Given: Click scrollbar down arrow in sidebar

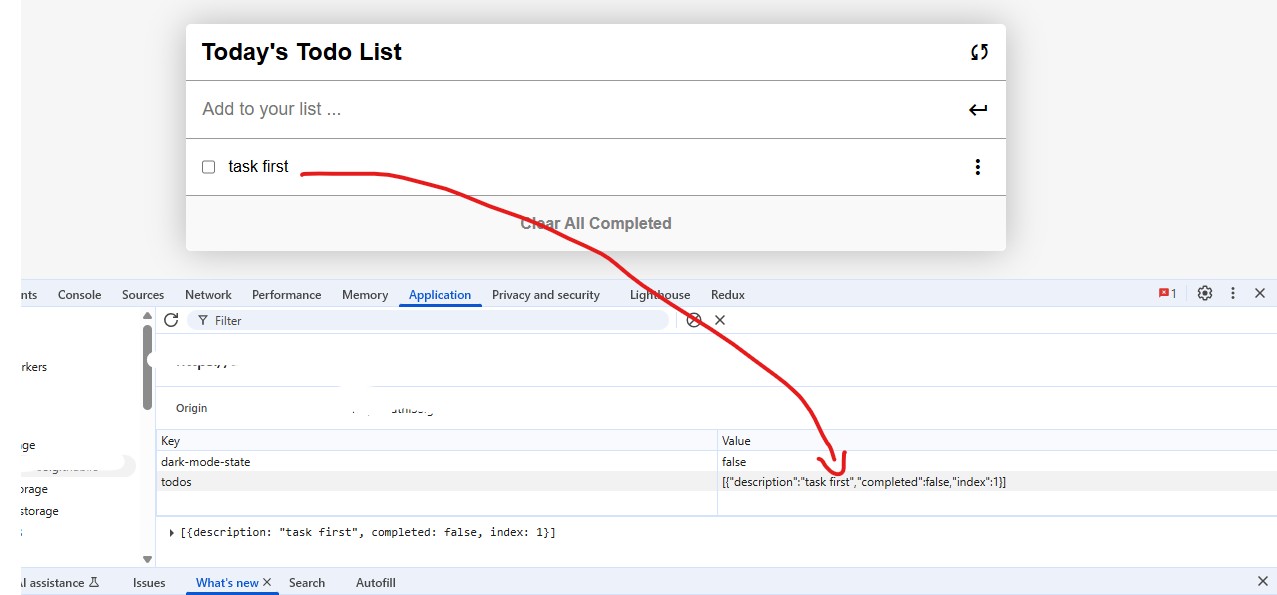Looking at the screenshot, I should point(148,559).
